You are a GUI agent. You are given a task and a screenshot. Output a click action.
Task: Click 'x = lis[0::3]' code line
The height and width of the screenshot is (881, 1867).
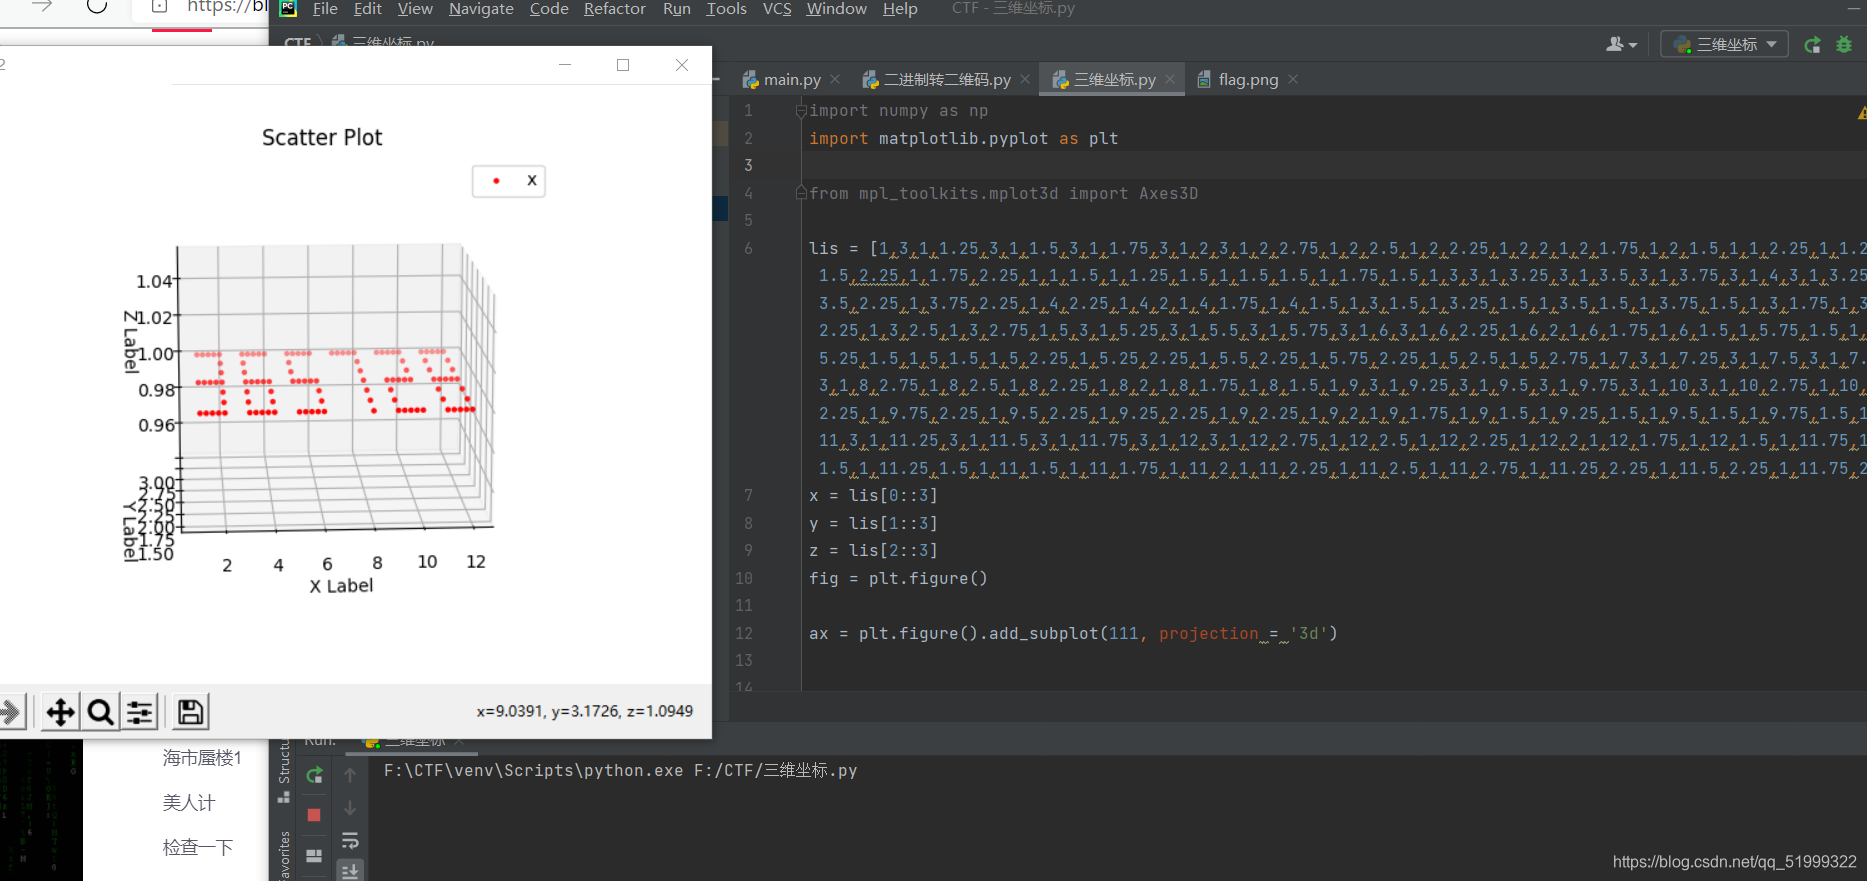tap(873, 495)
